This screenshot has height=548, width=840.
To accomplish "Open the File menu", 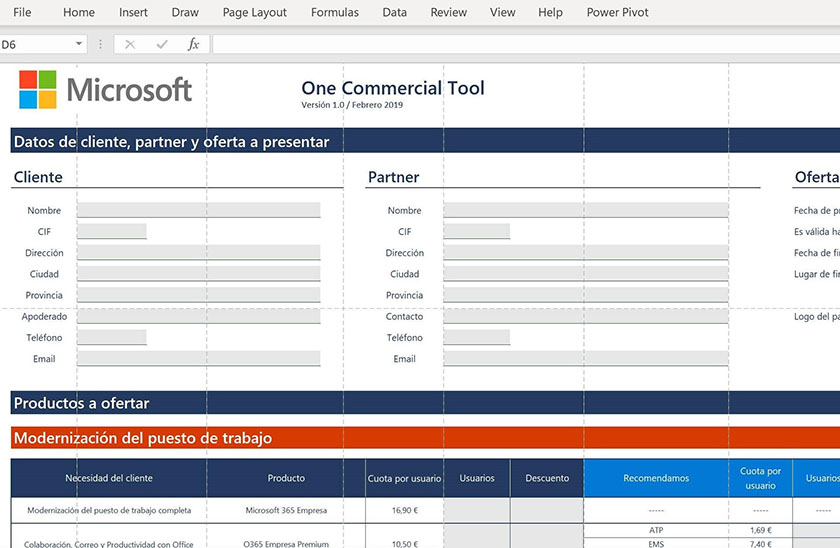I will pyautogui.click(x=22, y=12).
